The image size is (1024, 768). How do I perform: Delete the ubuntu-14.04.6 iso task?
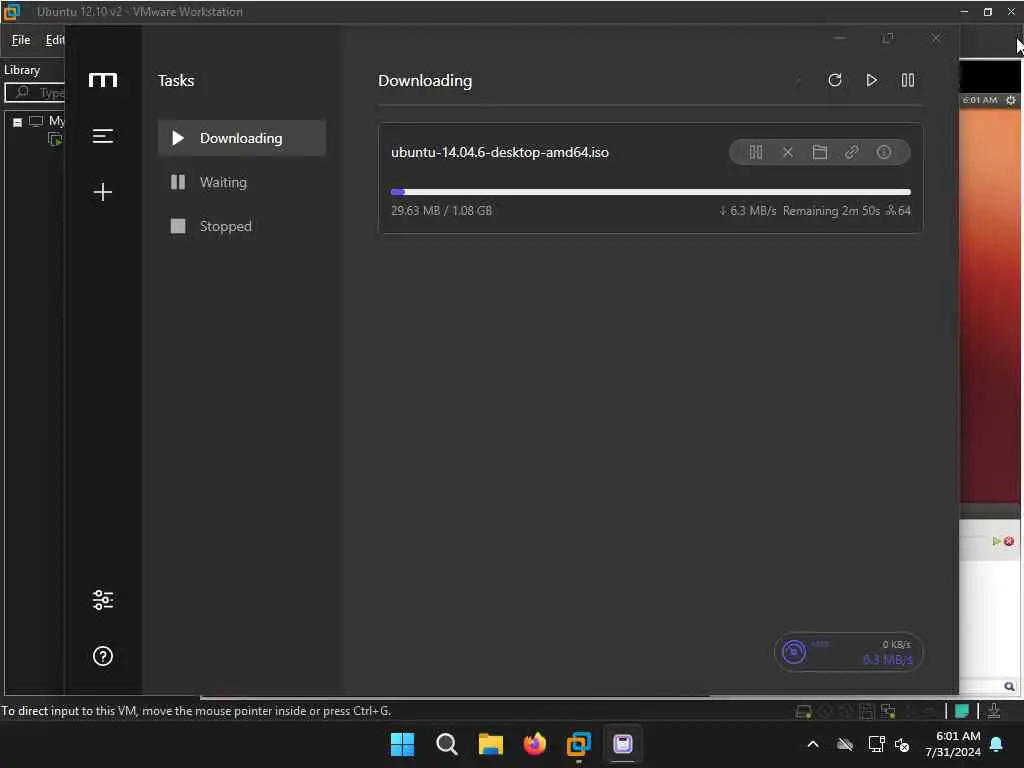[788, 152]
